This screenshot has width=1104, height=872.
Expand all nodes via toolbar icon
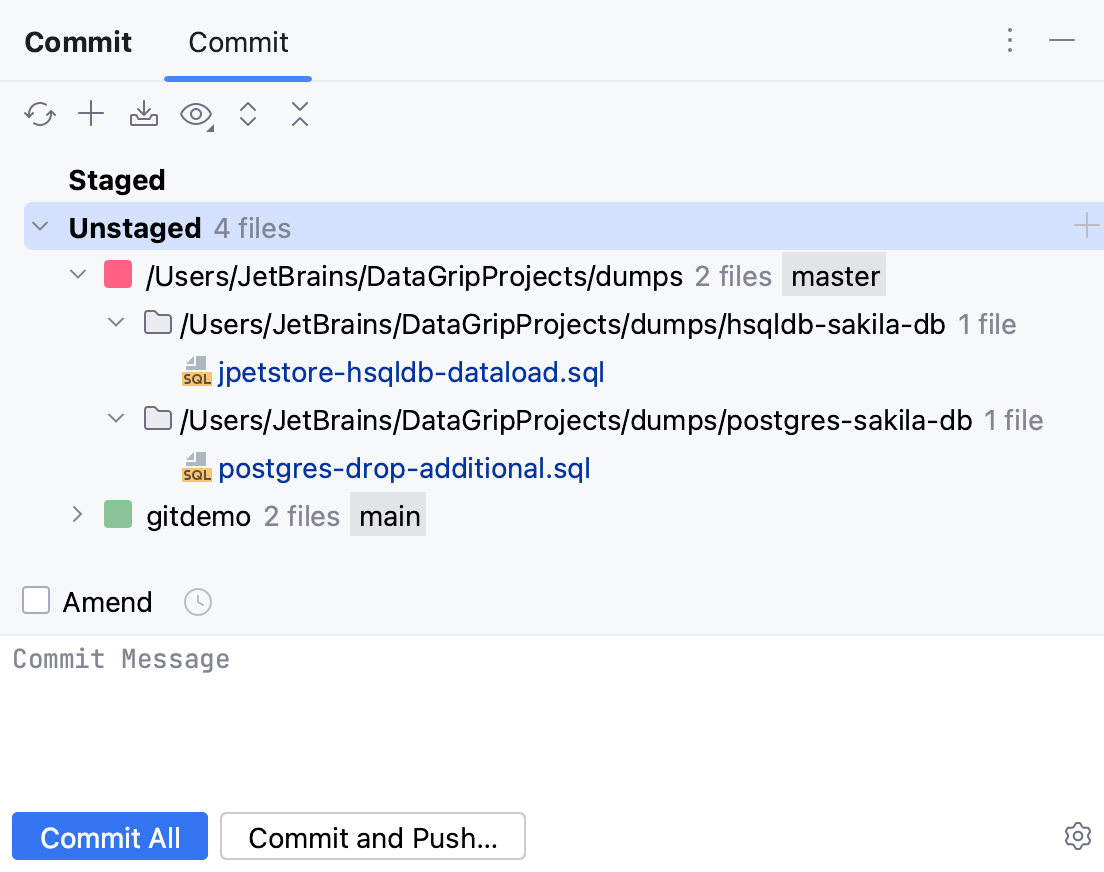pyautogui.click(x=248, y=114)
